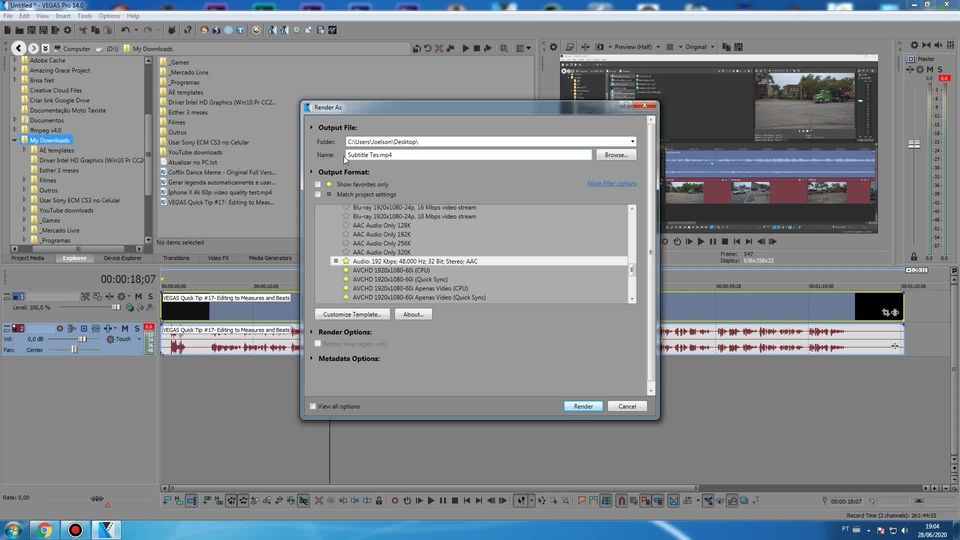
Task: Click Customize Template button
Action: (352, 314)
